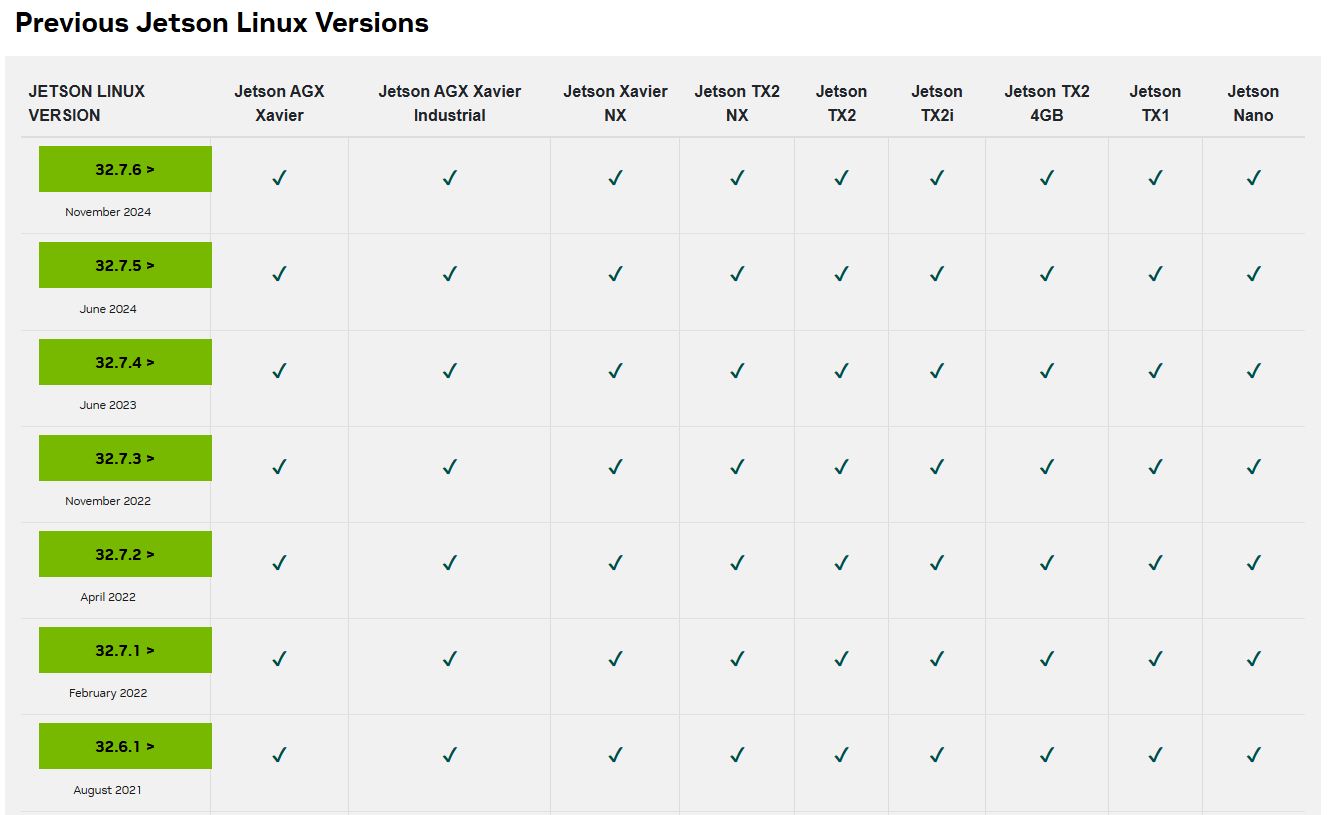
Task: Click the checkmark for 32.7.2 Jetson TX2 4GB
Action: (x=1047, y=563)
